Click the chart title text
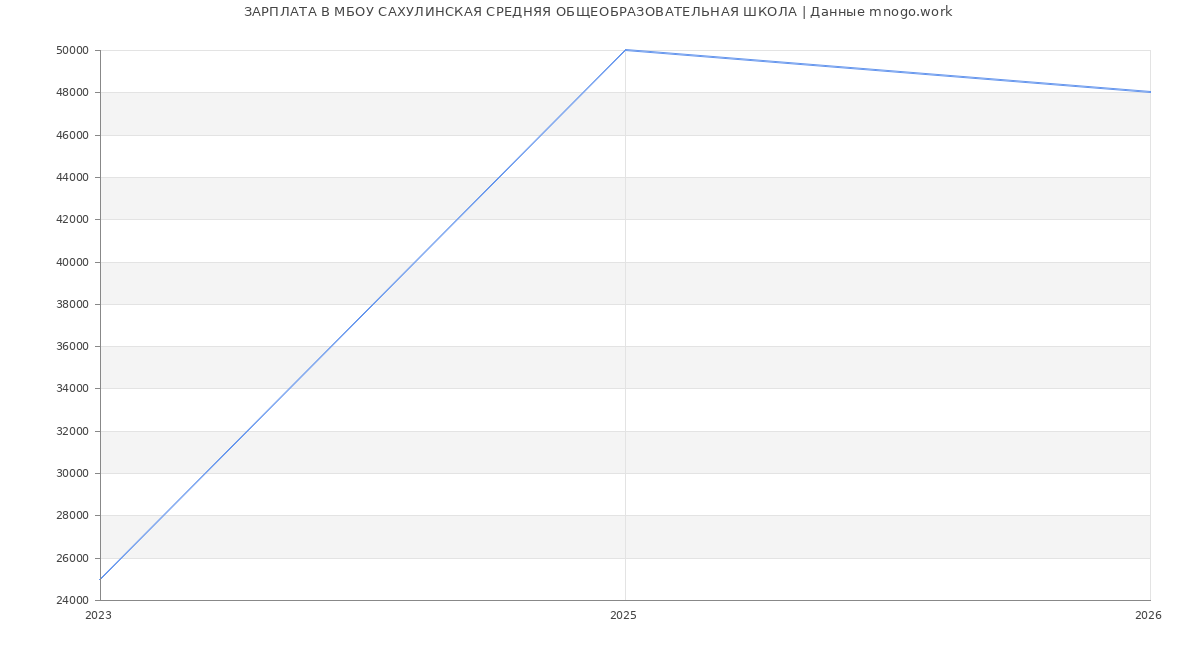This screenshot has height=650, width=1200. [x=598, y=12]
